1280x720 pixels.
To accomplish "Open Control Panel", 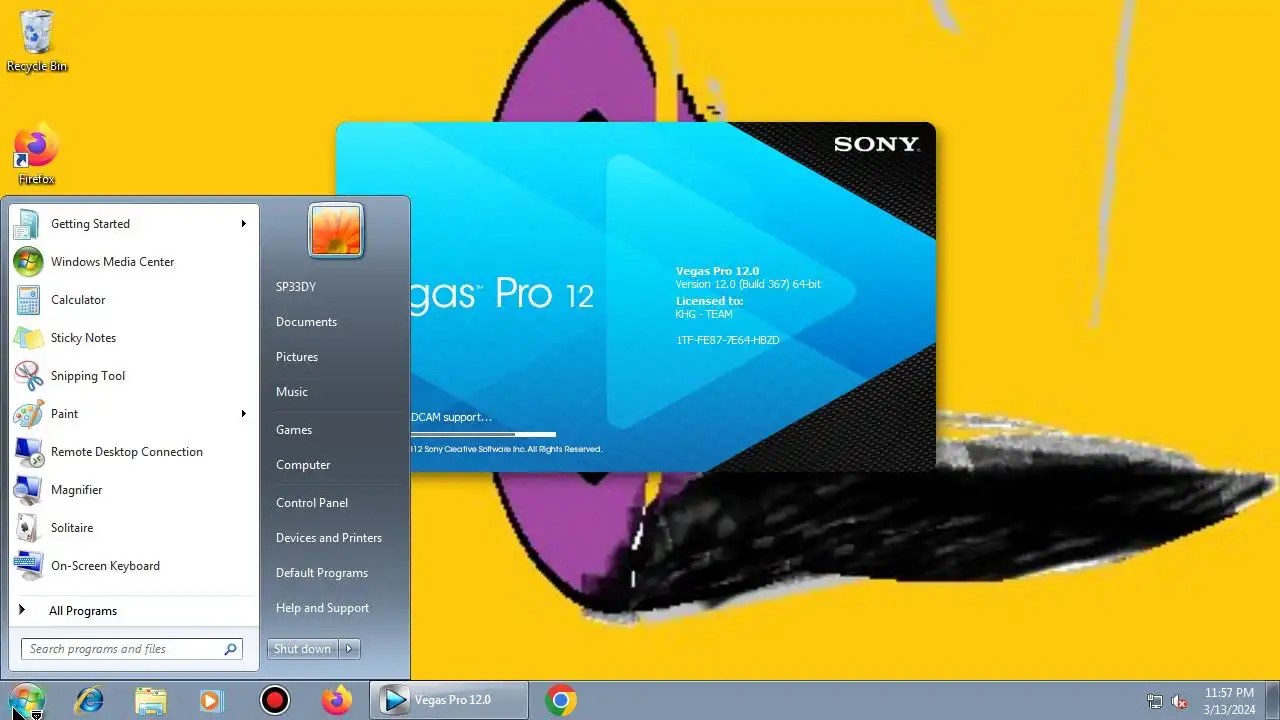I will (312, 503).
